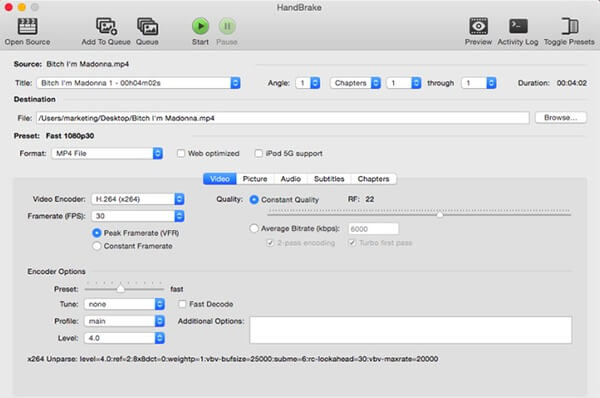The image size is (600, 398).
Task: Check the iPod 5G support box
Action: pos(259,153)
